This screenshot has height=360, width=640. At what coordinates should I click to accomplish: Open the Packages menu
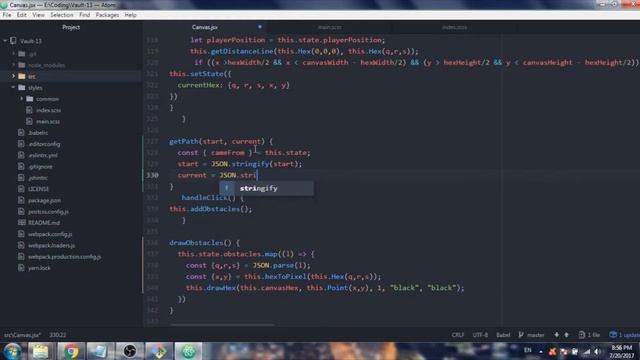point(107,15)
